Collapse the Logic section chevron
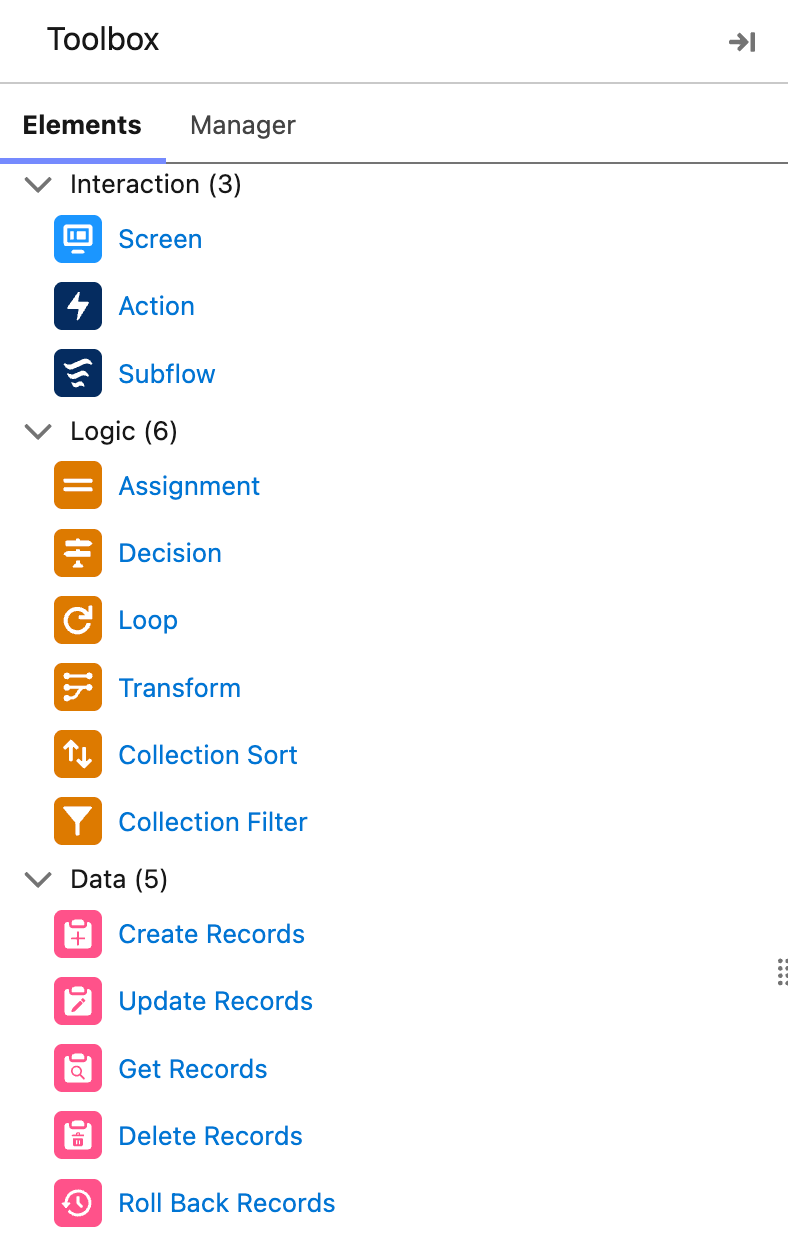The height and width of the screenshot is (1244, 788). (38, 432)
